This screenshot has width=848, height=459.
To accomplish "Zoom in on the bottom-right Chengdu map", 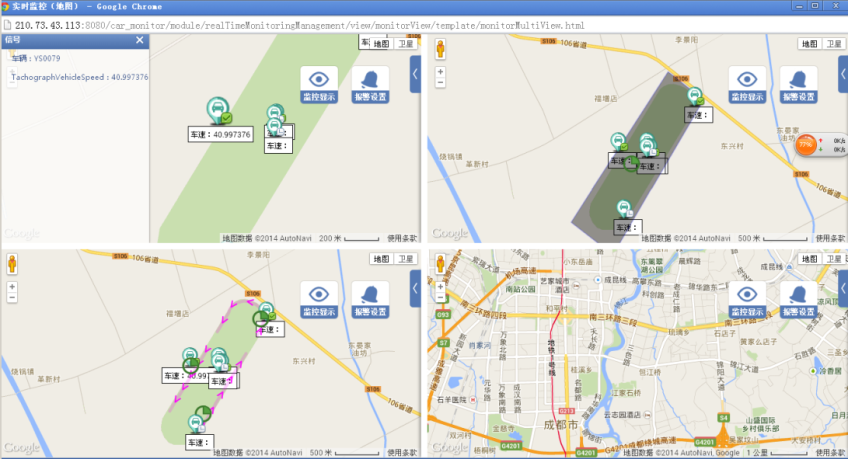I will 440,287.
